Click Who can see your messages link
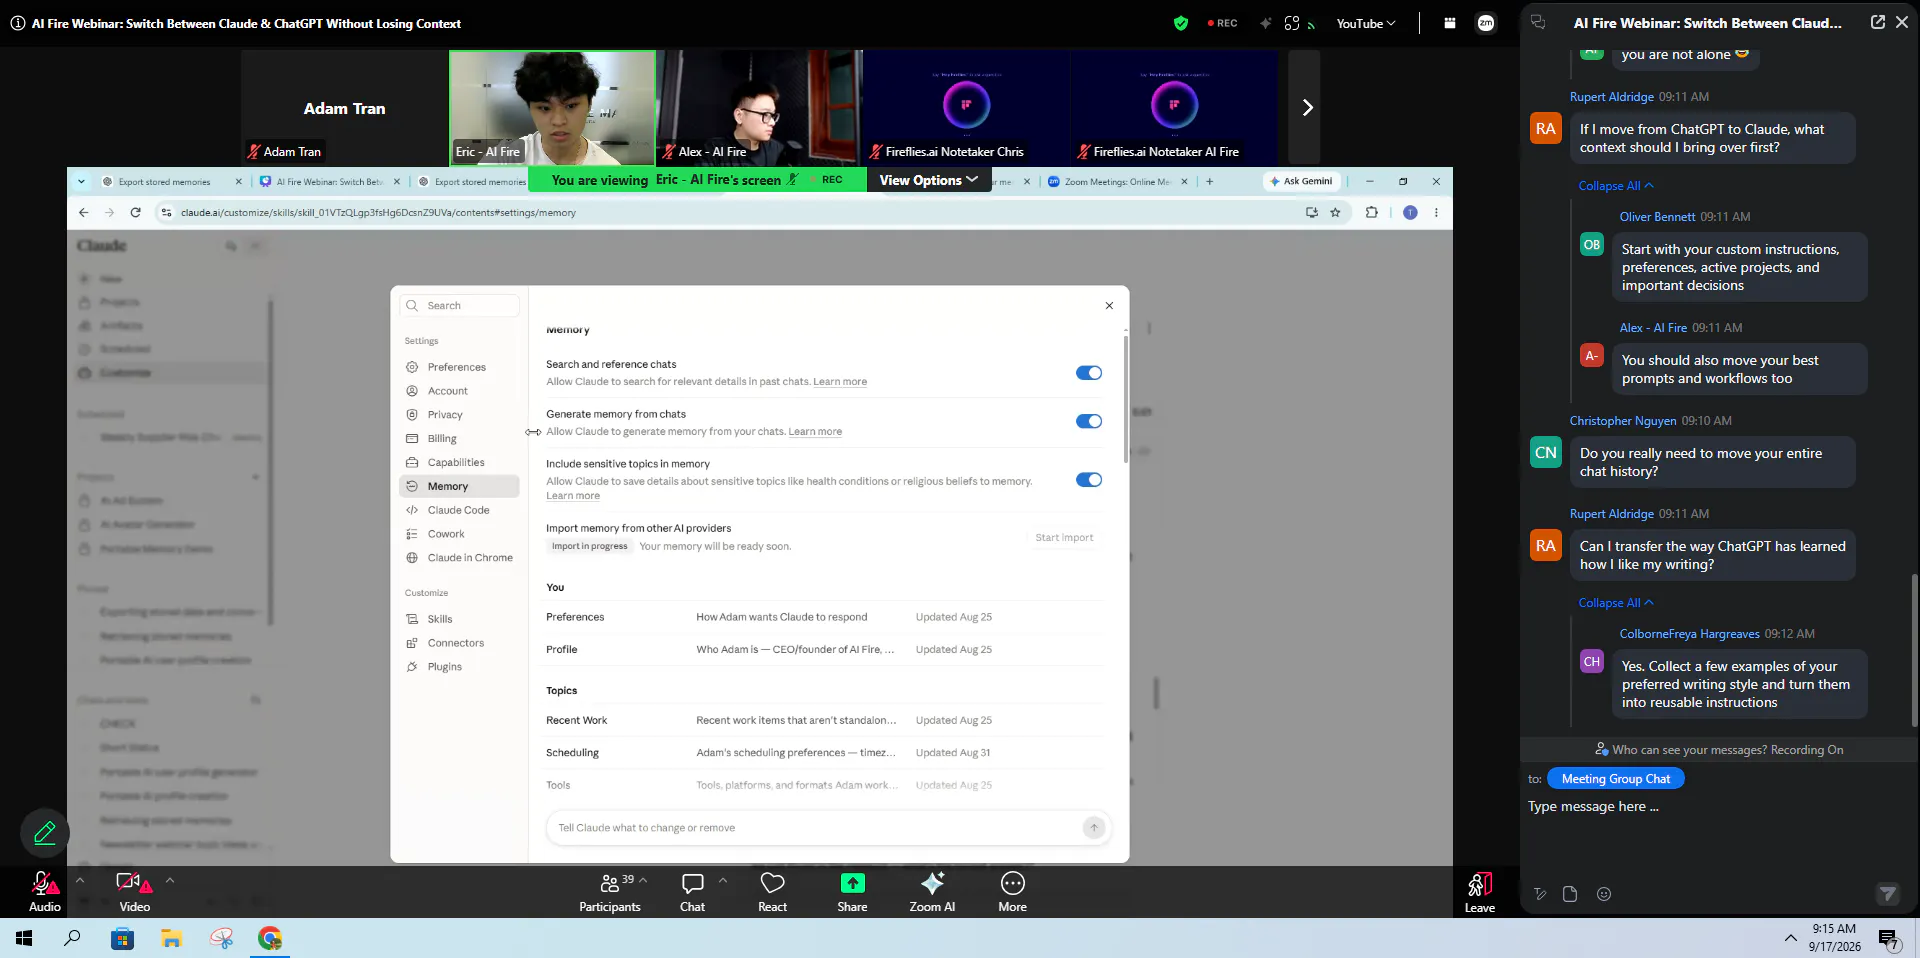Viewport: 1920px width, 958px height. click(x=1719, y=750)
